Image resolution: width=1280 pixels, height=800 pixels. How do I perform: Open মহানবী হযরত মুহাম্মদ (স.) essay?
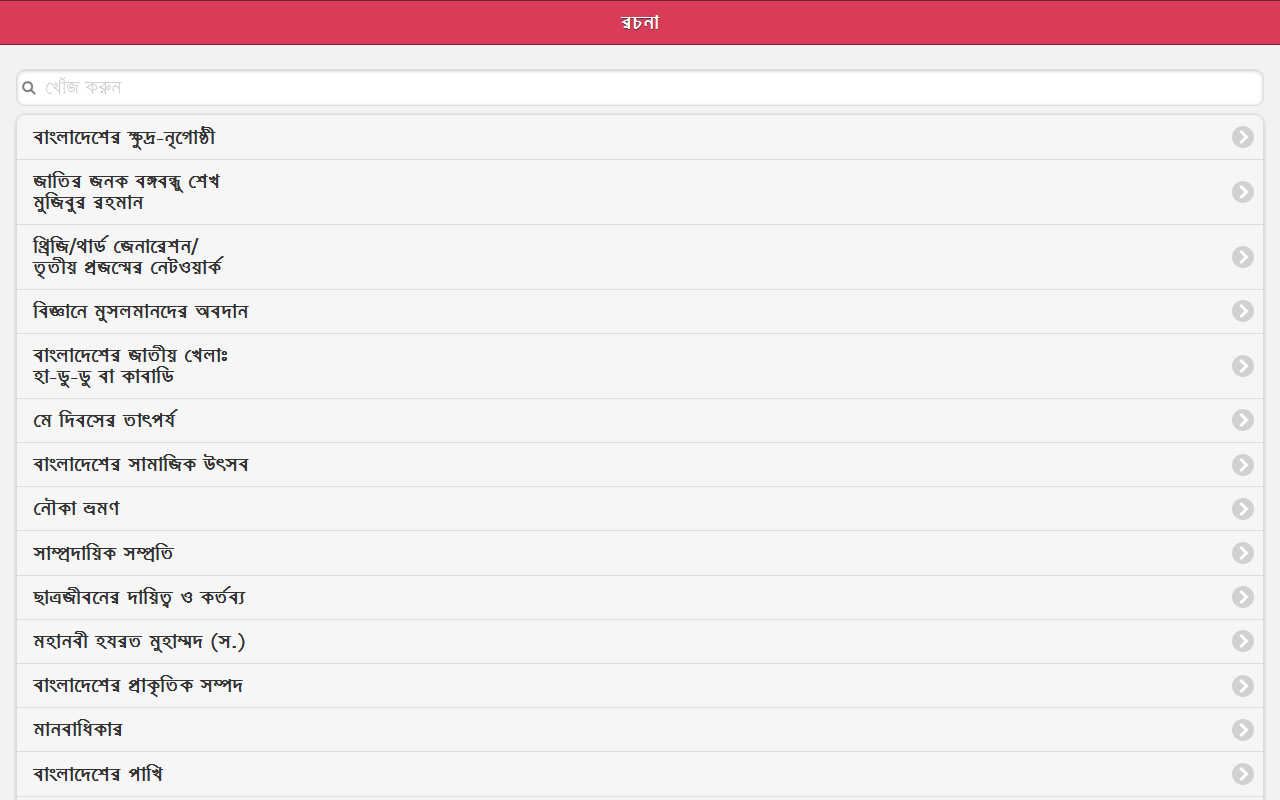(x=140, y=642)
